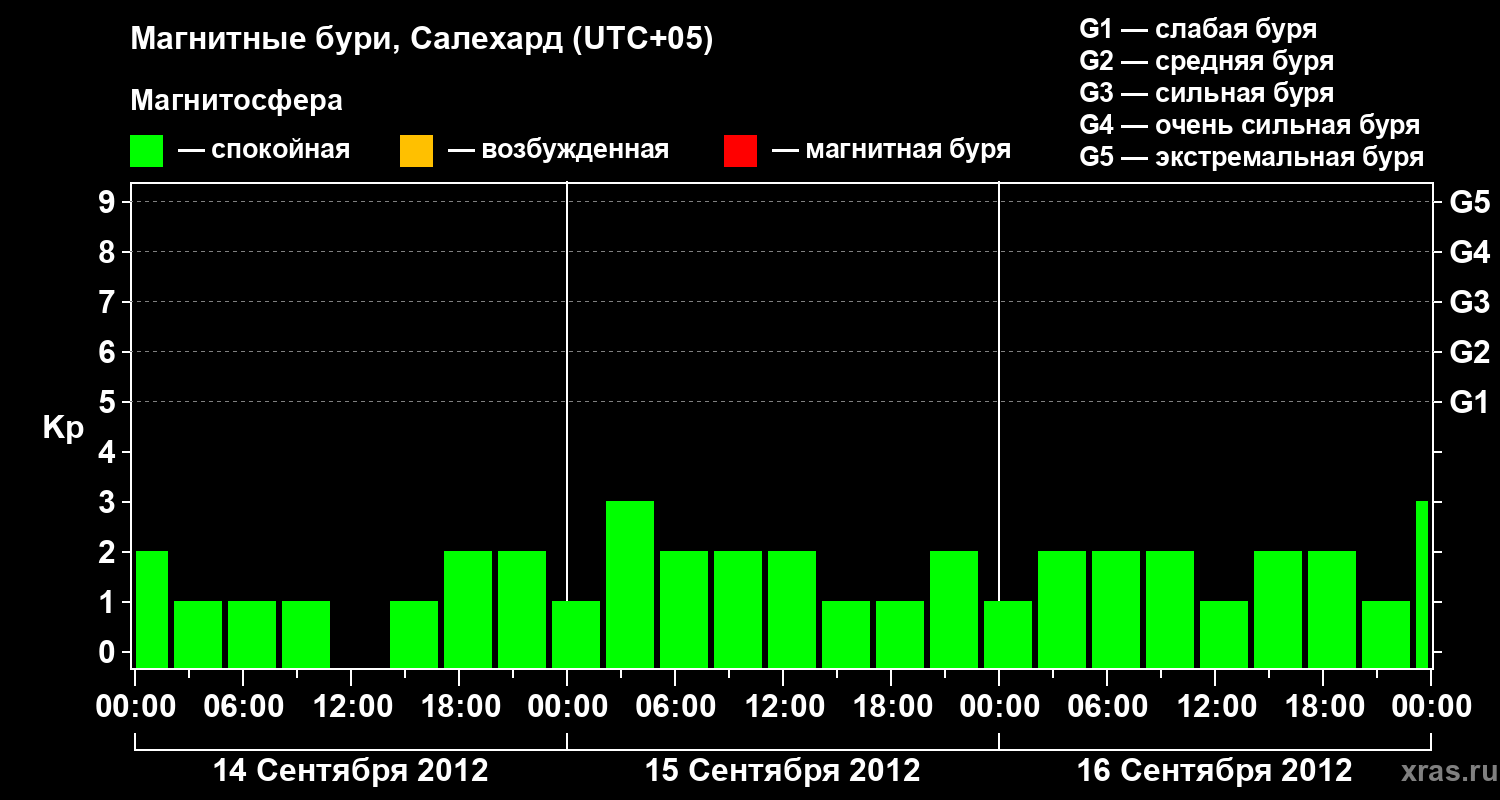This screenshot has height=800, width=1500.
Task: Click the '14 Сентября 2012' date label
Action: click(351, 771)
